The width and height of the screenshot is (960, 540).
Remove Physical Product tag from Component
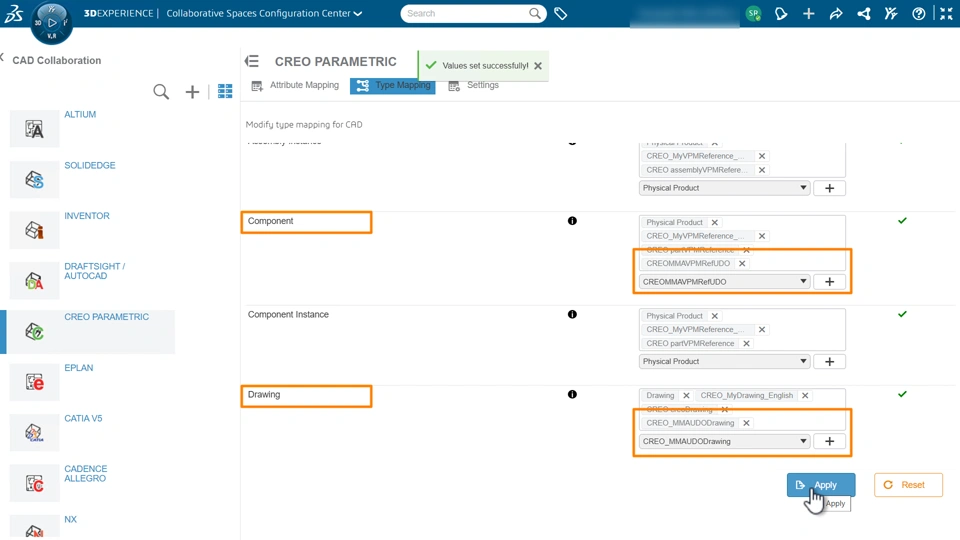714,222
